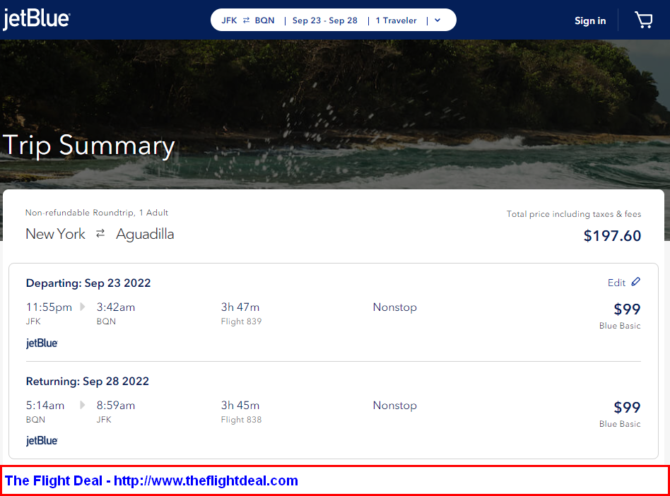Screen dimensions: 670x496
Task: Click Flight 838 label
Action: [x=241, y=420]
